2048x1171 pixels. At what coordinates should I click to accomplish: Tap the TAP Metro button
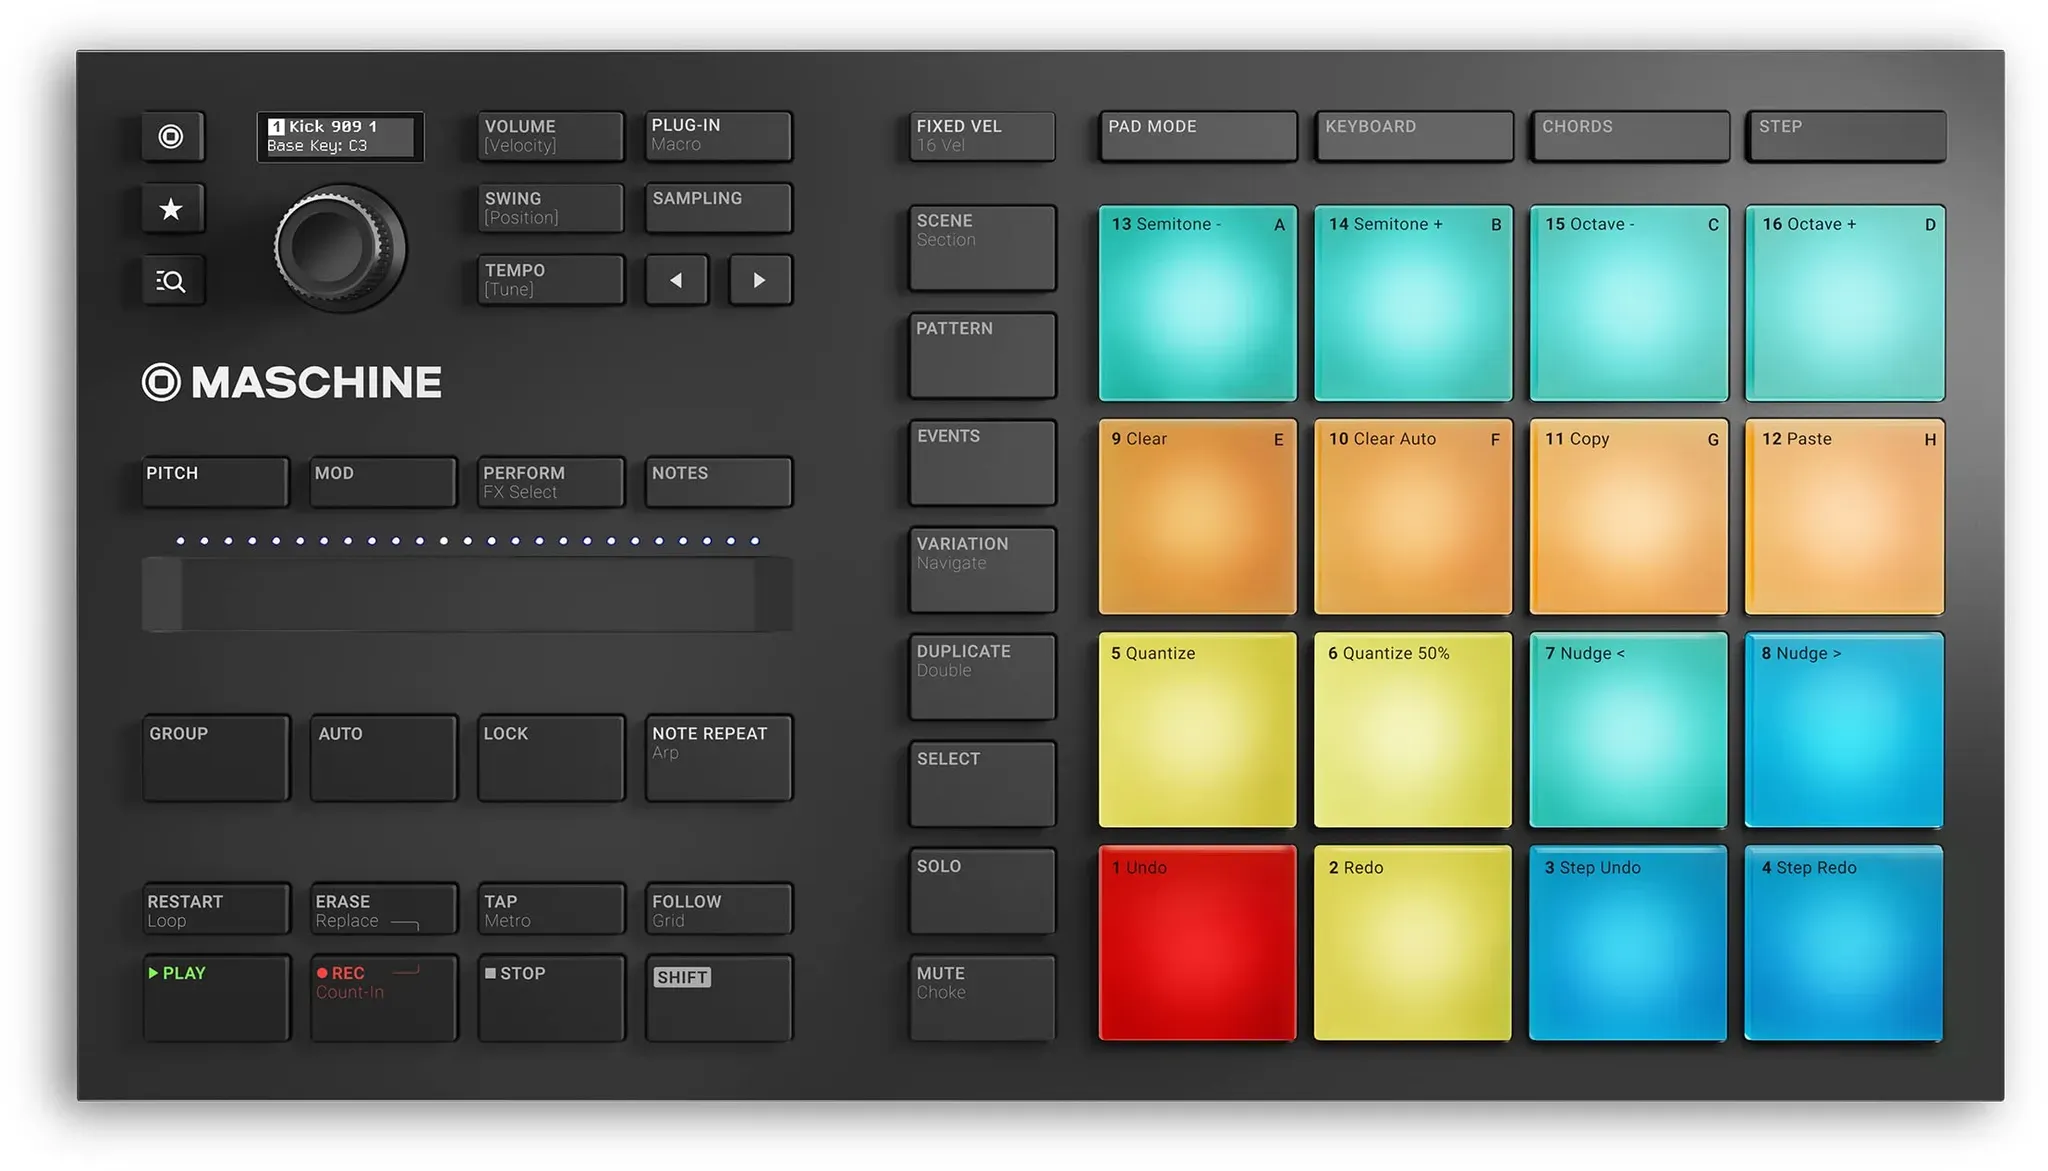click(551, 909)
